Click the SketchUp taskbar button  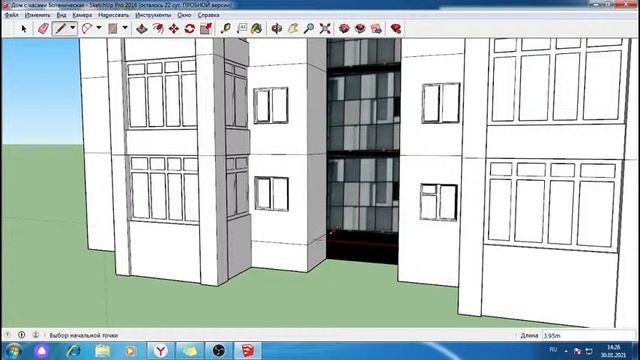pyautogui.click(x=248, y=351)
